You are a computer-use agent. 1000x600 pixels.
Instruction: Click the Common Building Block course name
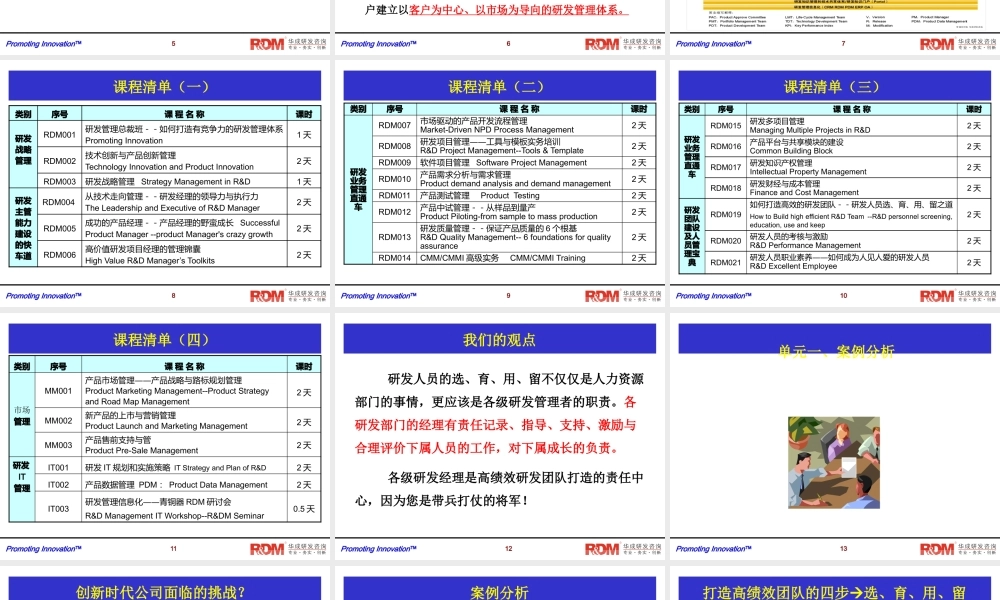point(791,151)
